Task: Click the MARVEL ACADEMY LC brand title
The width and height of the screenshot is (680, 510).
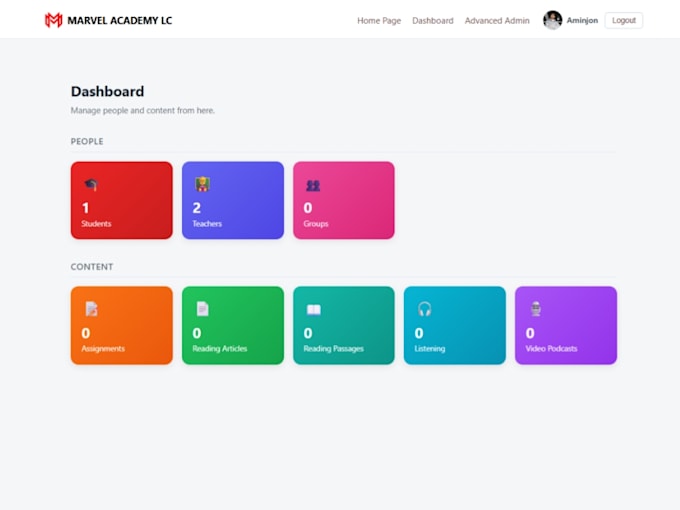Action: click(120, 20)
